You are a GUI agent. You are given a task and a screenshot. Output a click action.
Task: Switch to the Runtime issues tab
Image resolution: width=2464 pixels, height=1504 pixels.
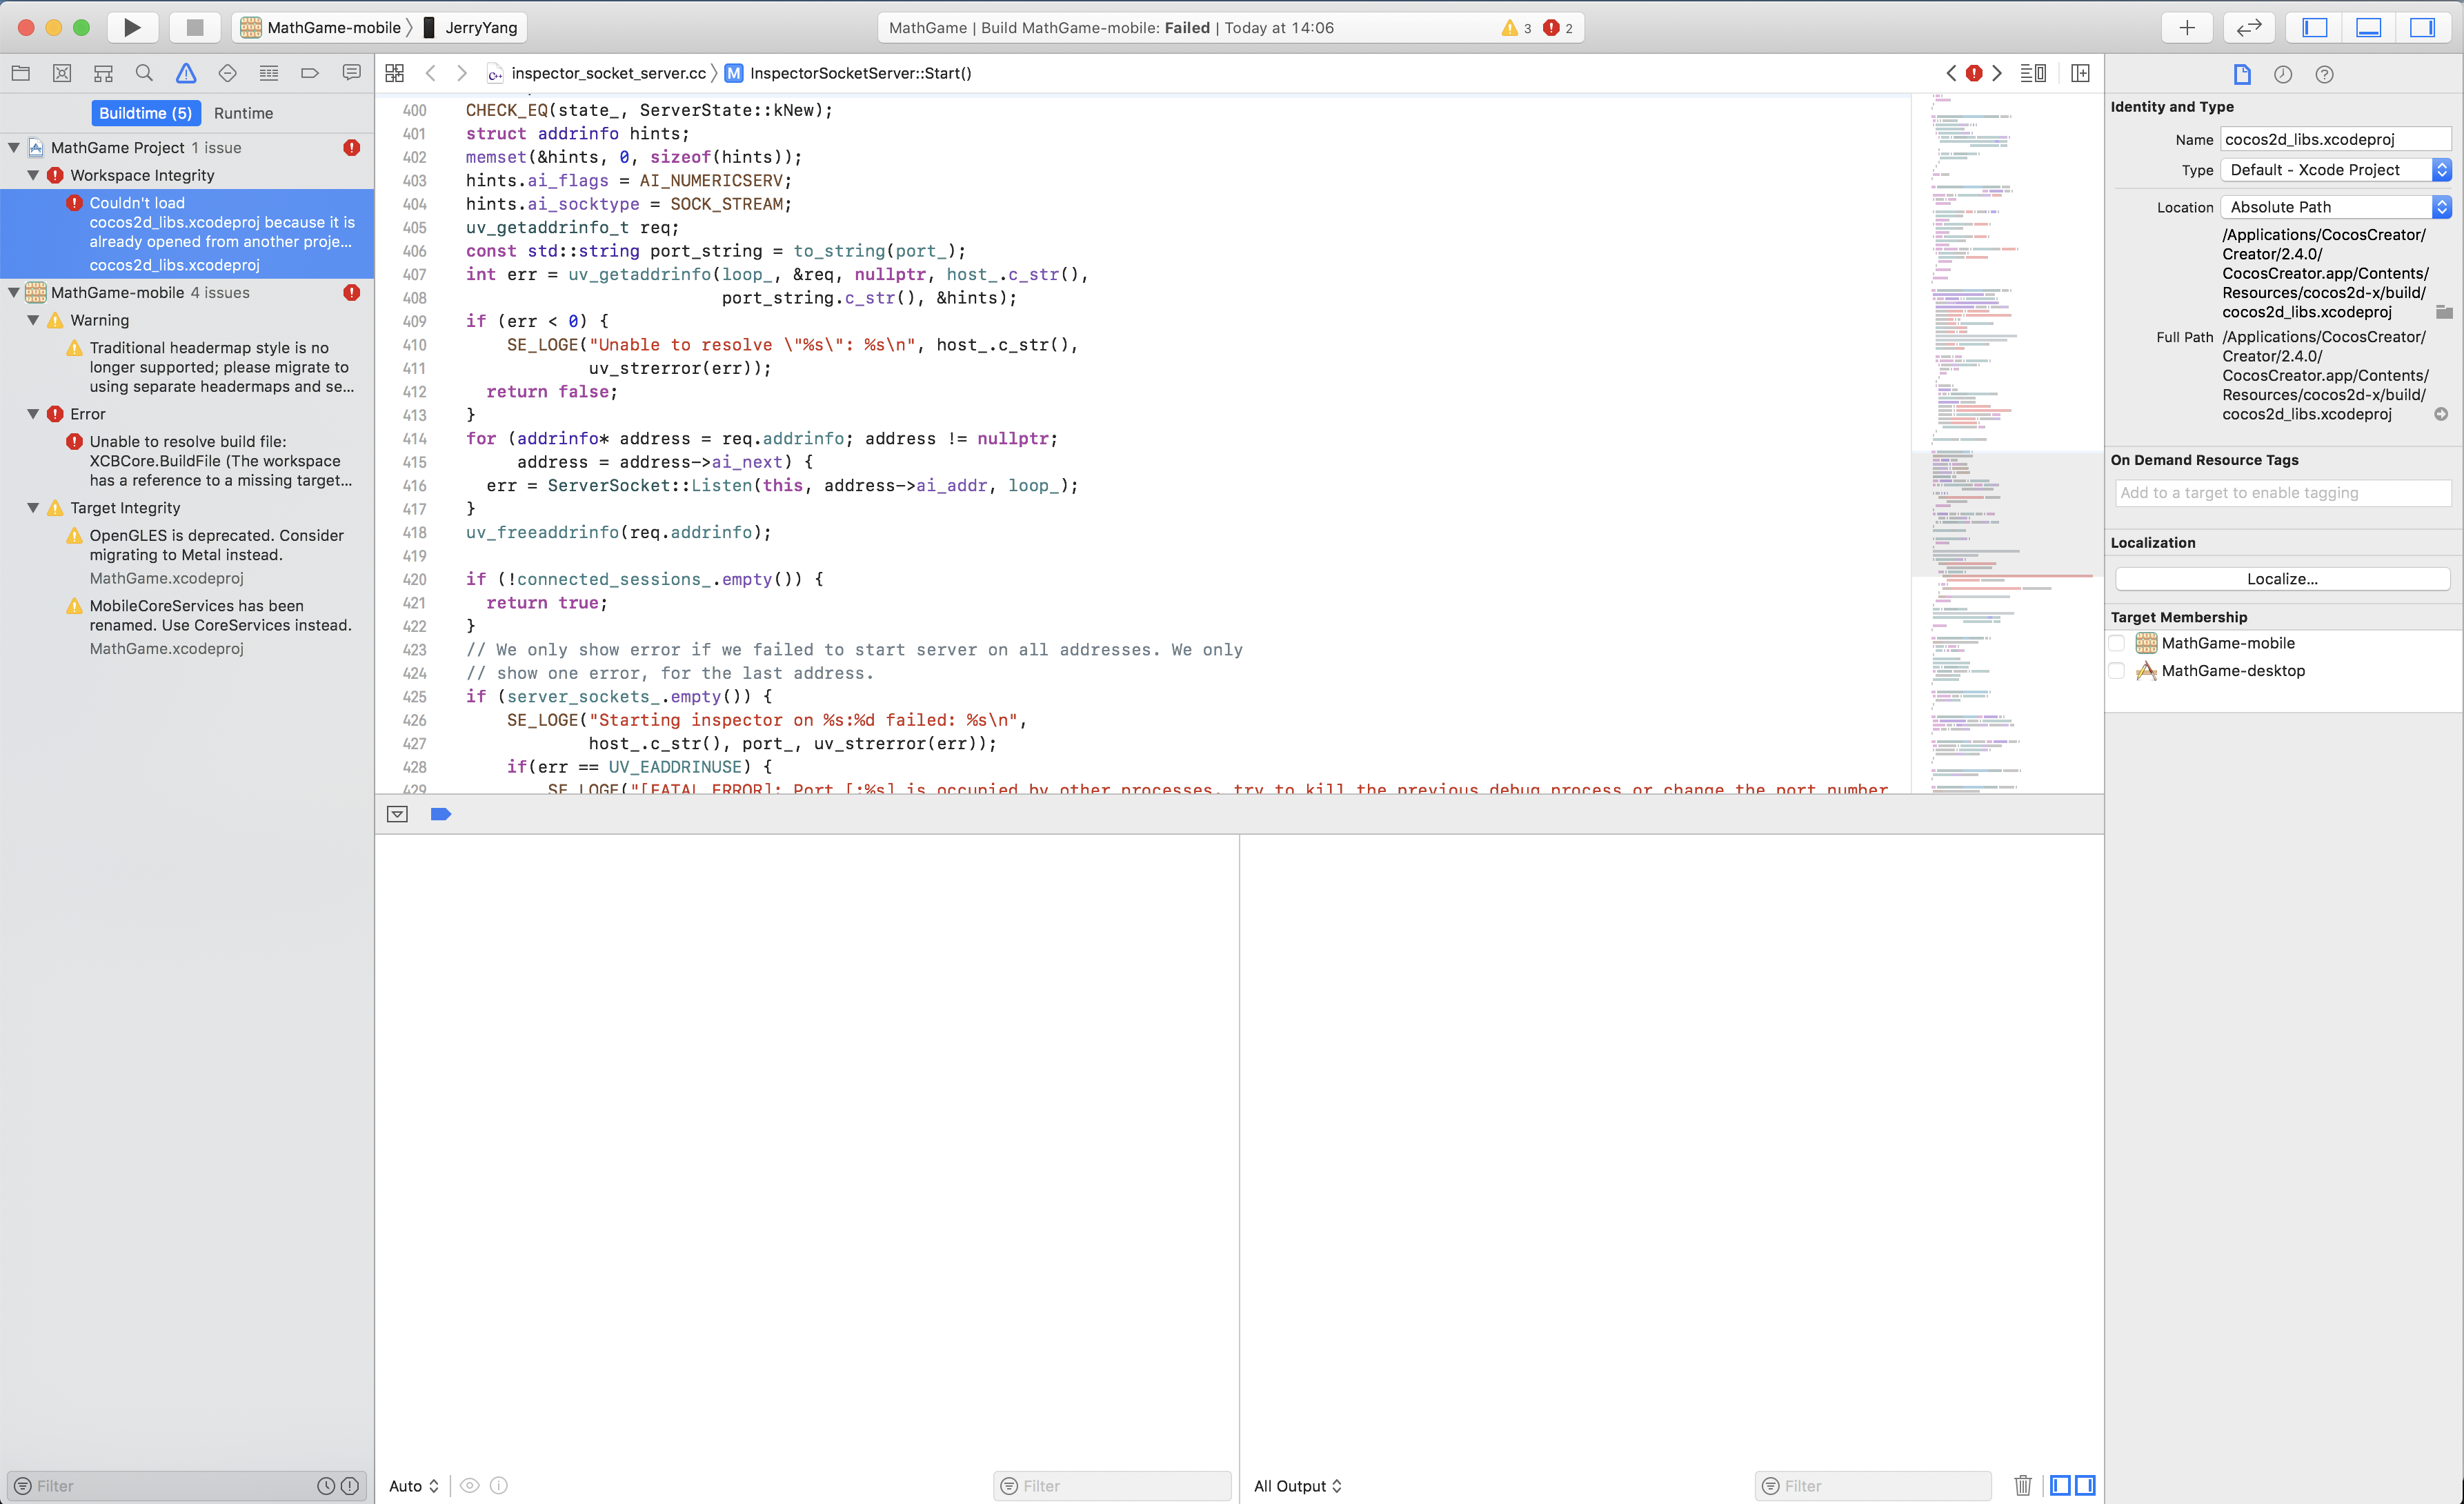point(243,113)
